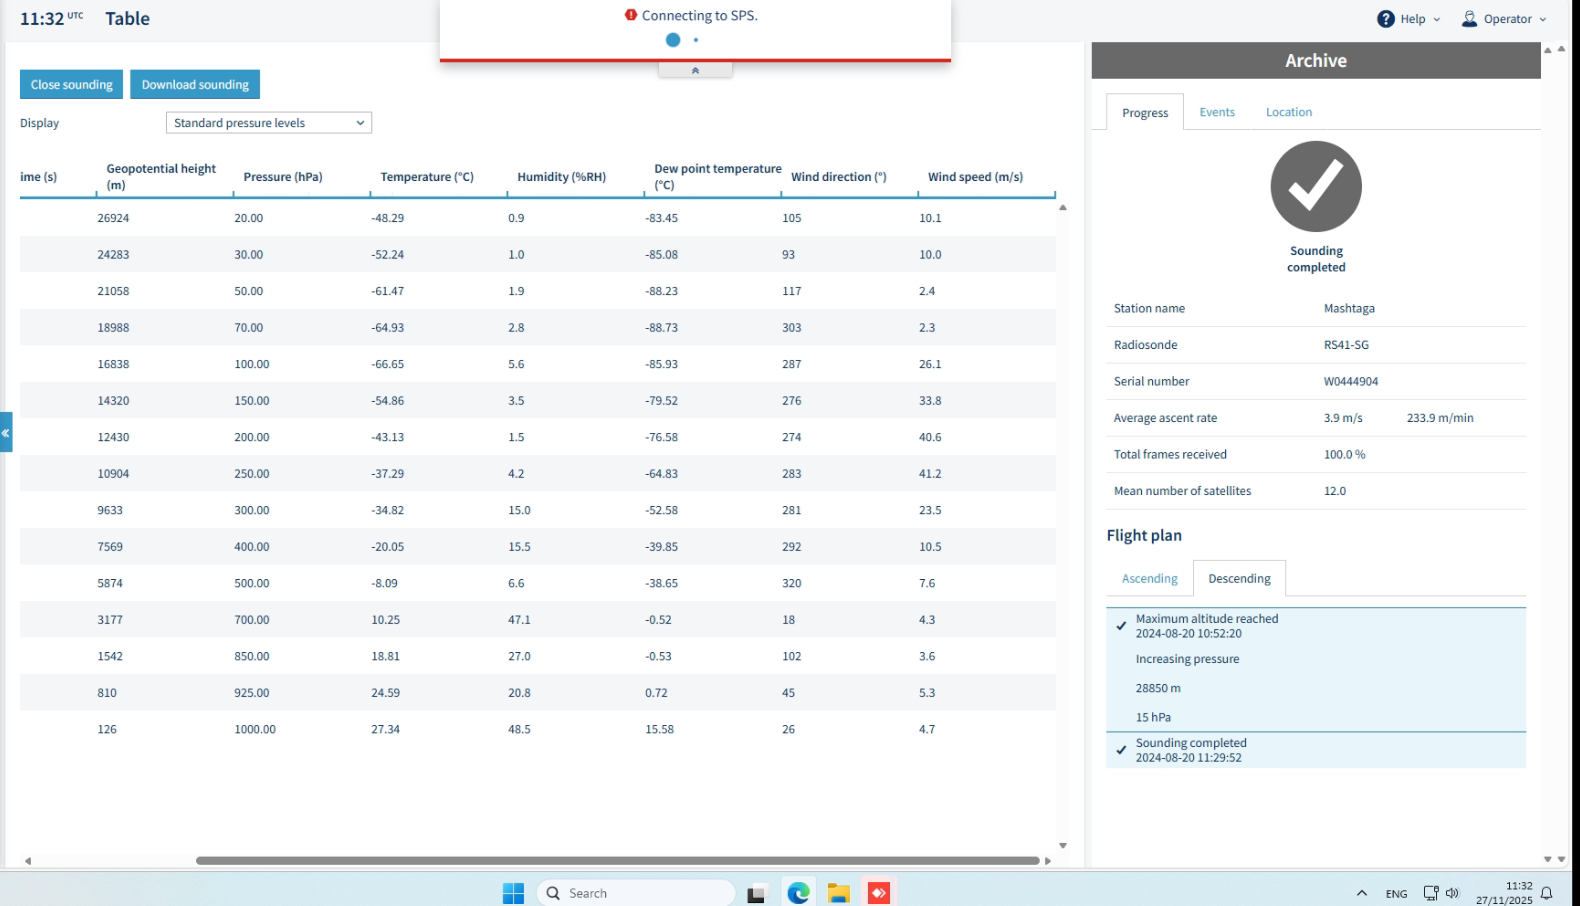
Task: Click the Sounding completed checkmark icon
Action: (1316, 187)
